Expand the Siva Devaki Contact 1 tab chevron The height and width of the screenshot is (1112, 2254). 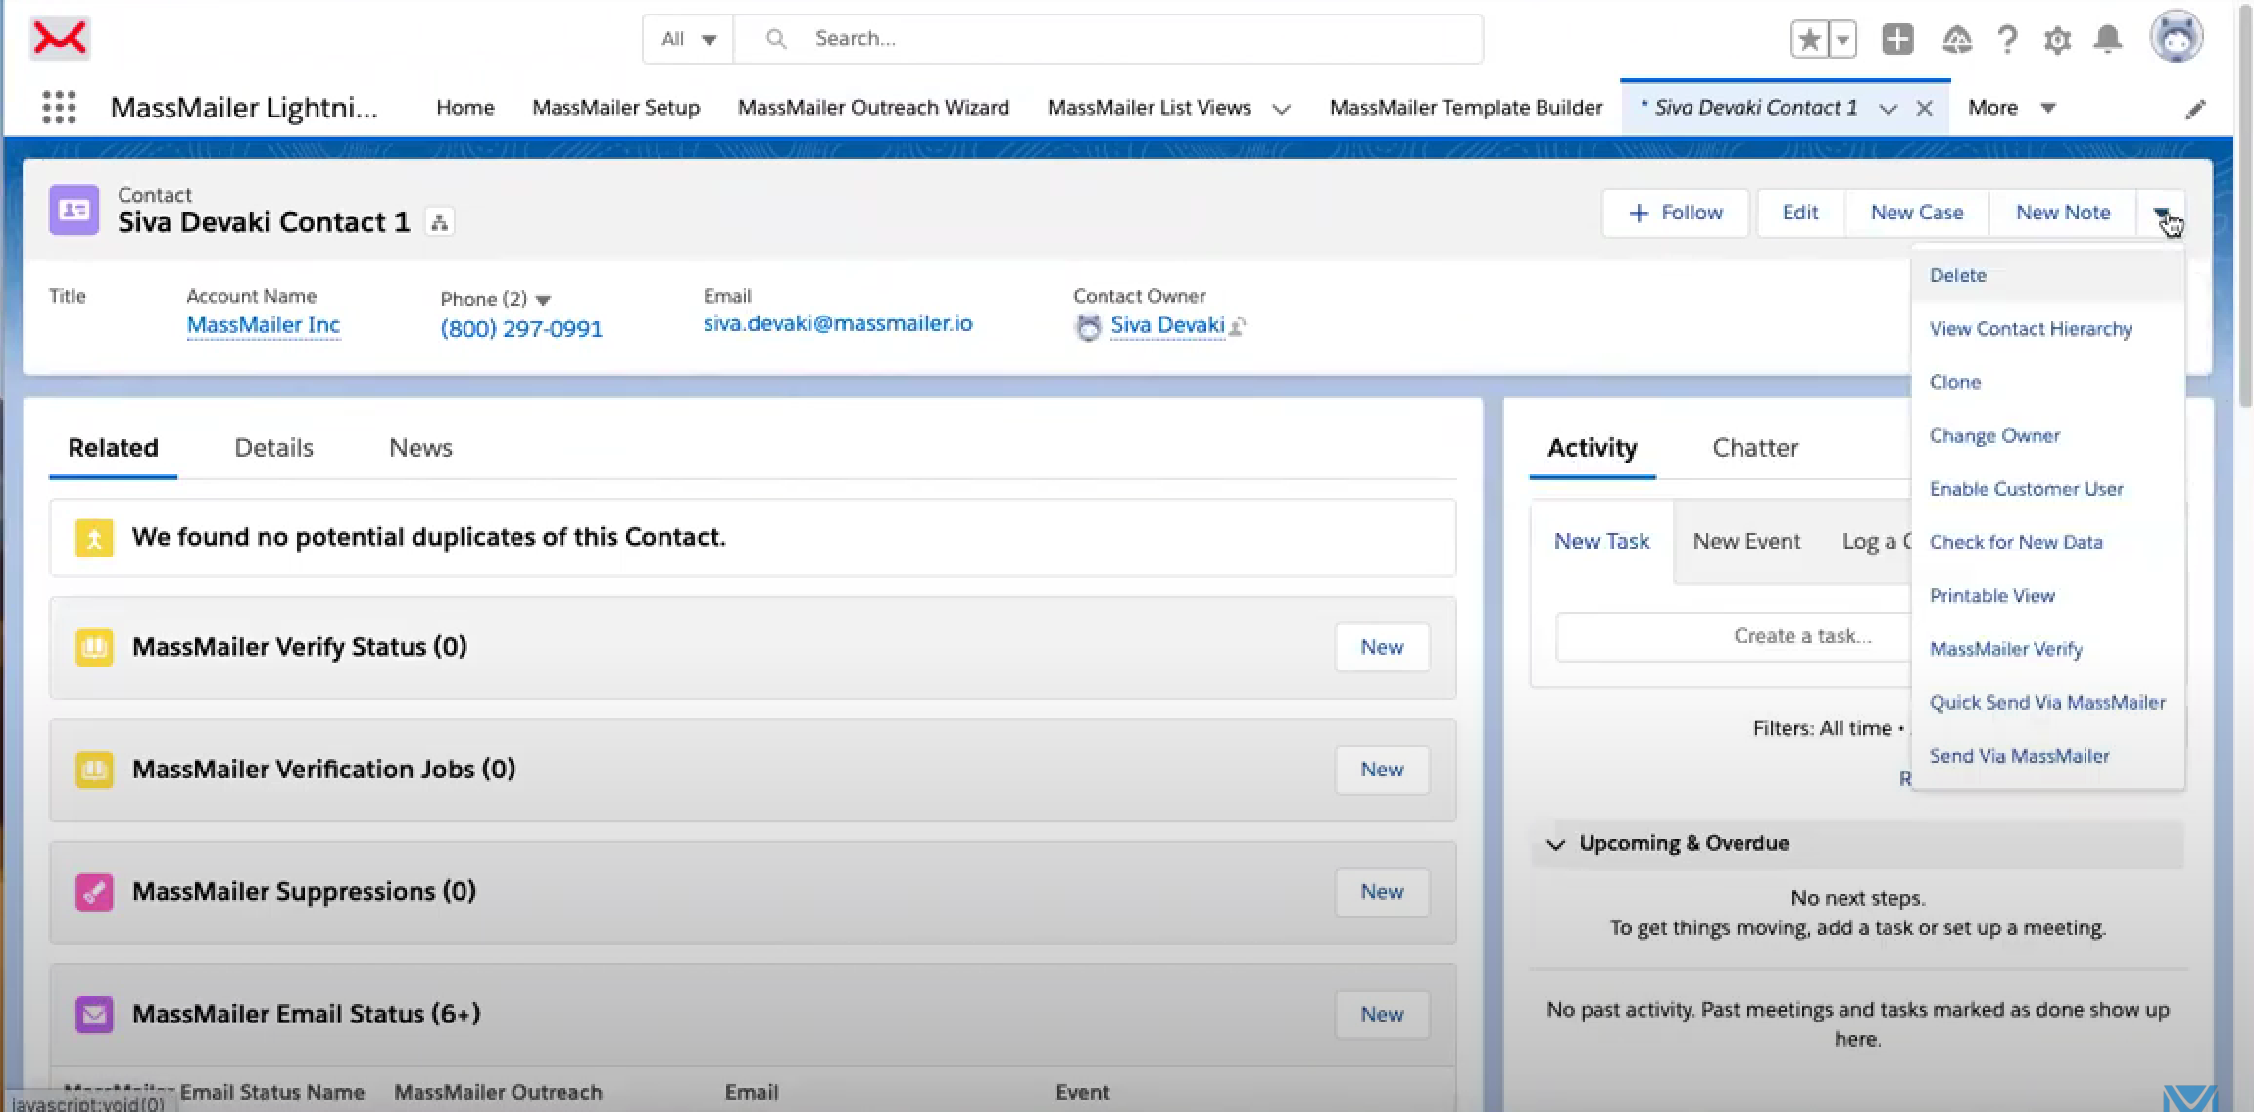click(x=1887, y=109)
